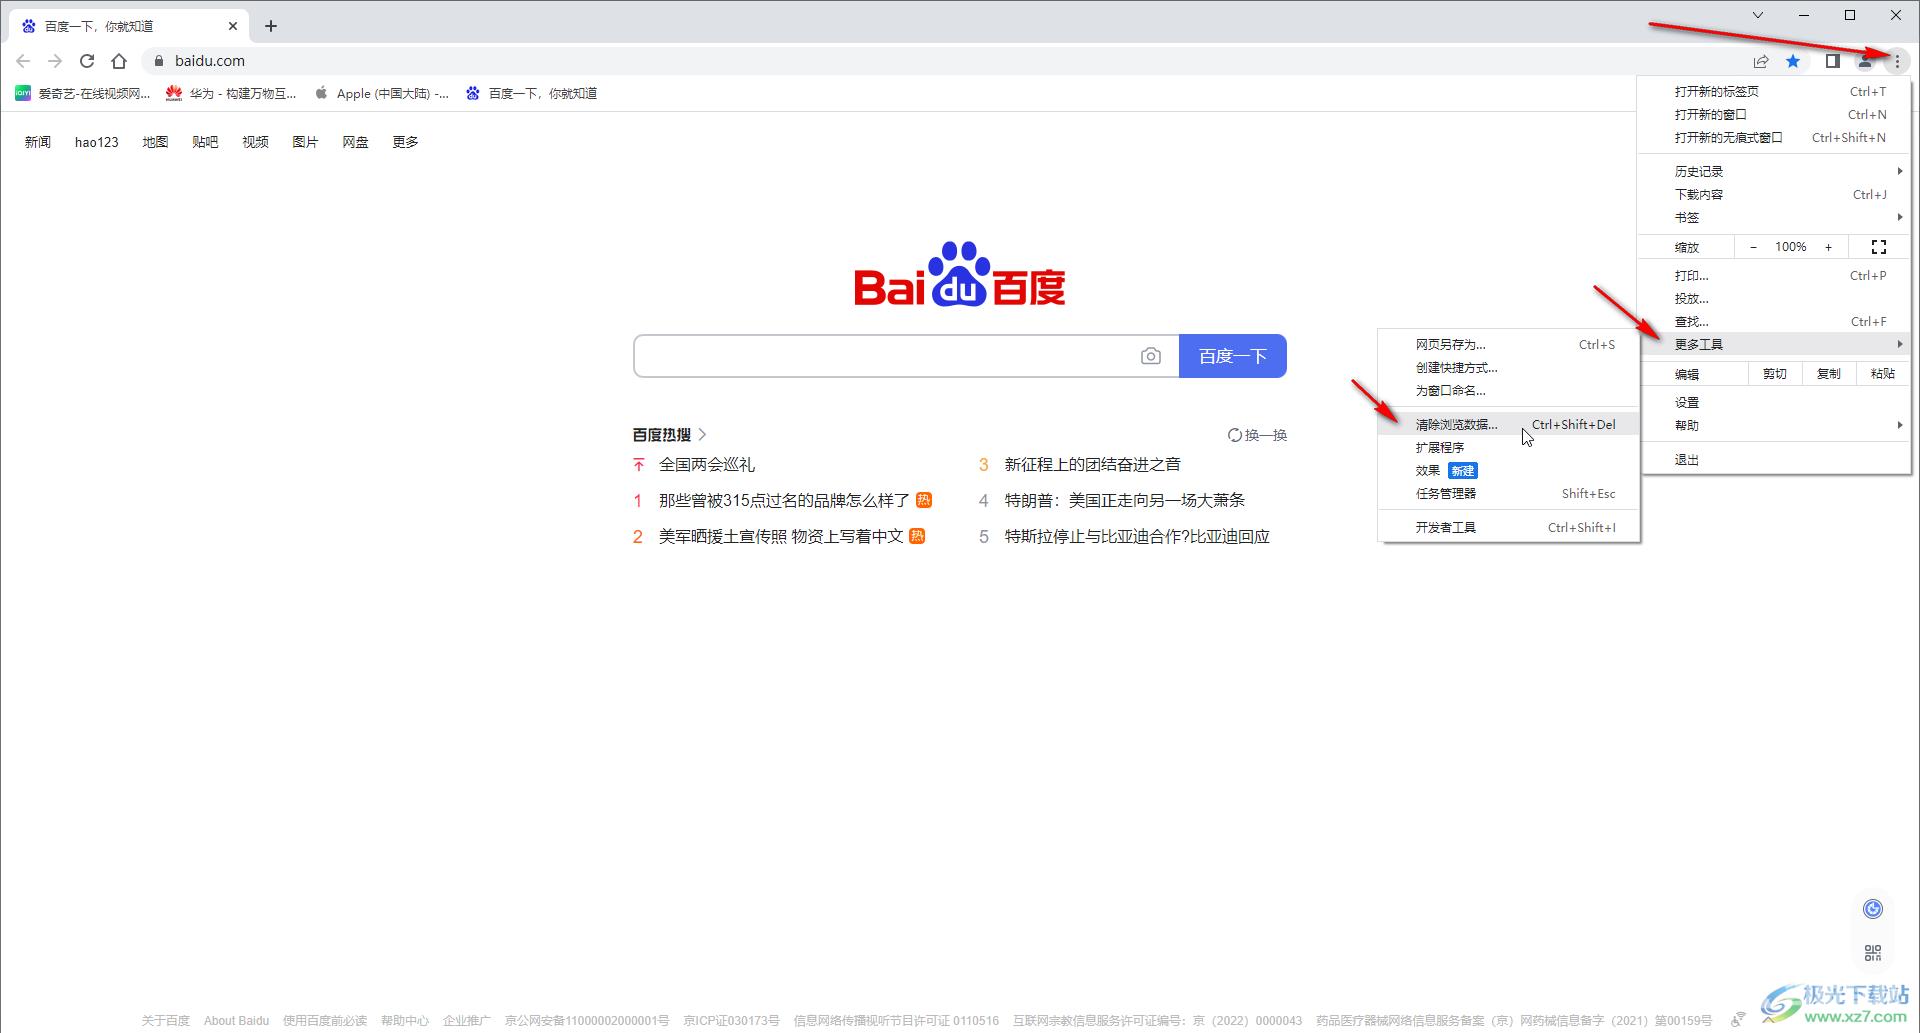Open the 百度一下 bookmark
1920x1033 pixels.
531,93
